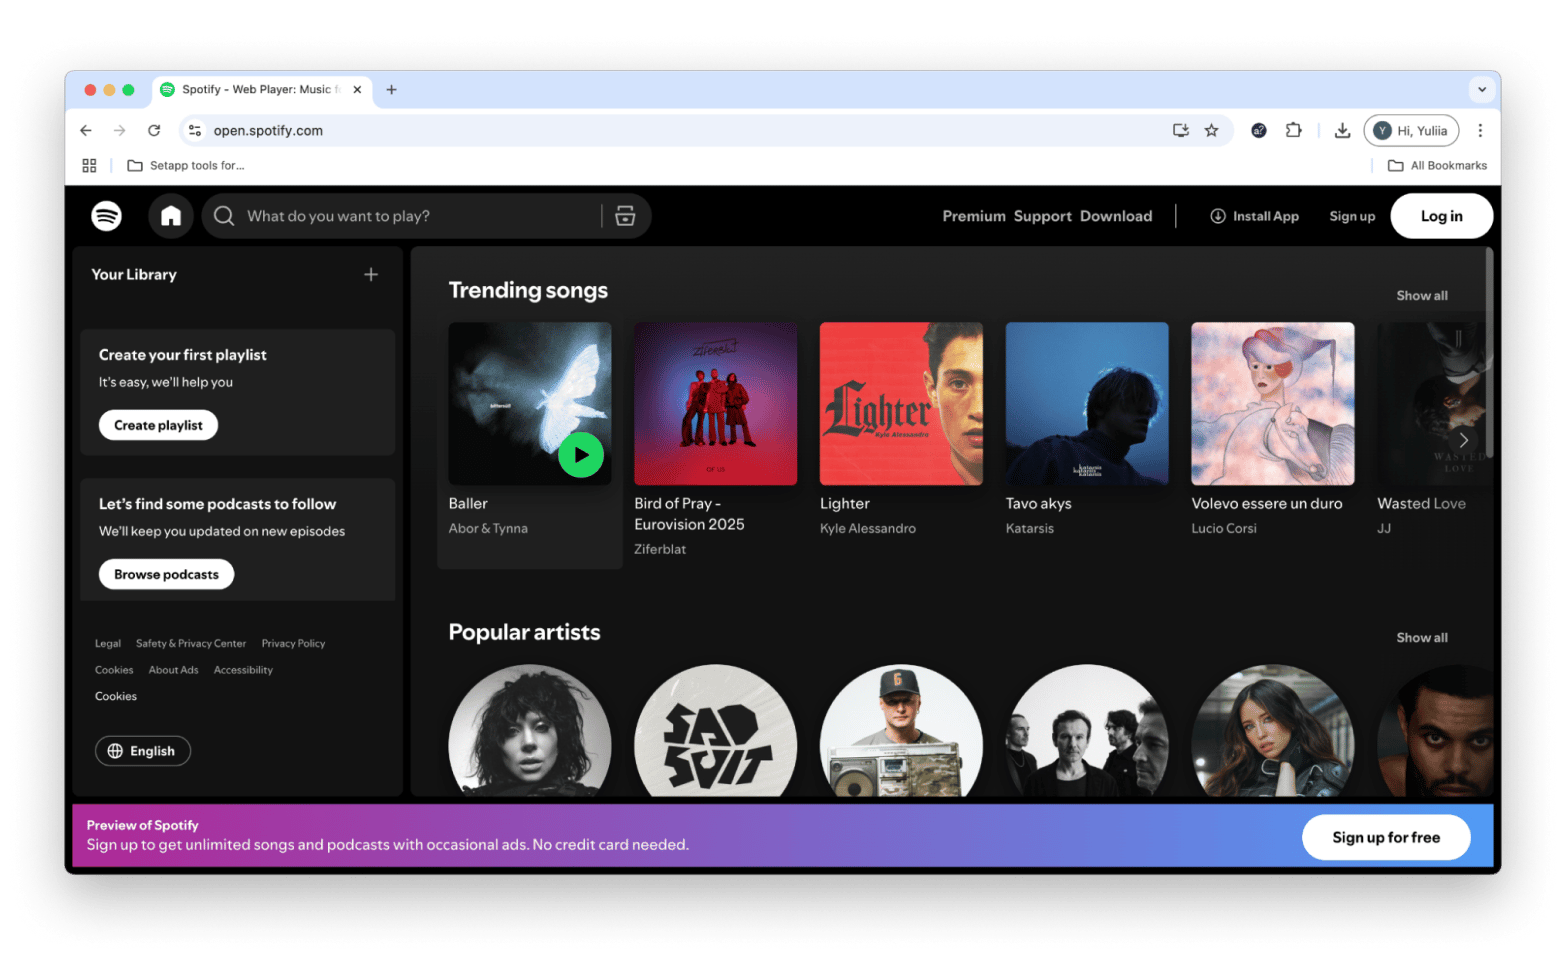The height and width of the screenshot is (968, 1560).
Task: Play Baller with the green play button
Action: (x=581, y=455)
